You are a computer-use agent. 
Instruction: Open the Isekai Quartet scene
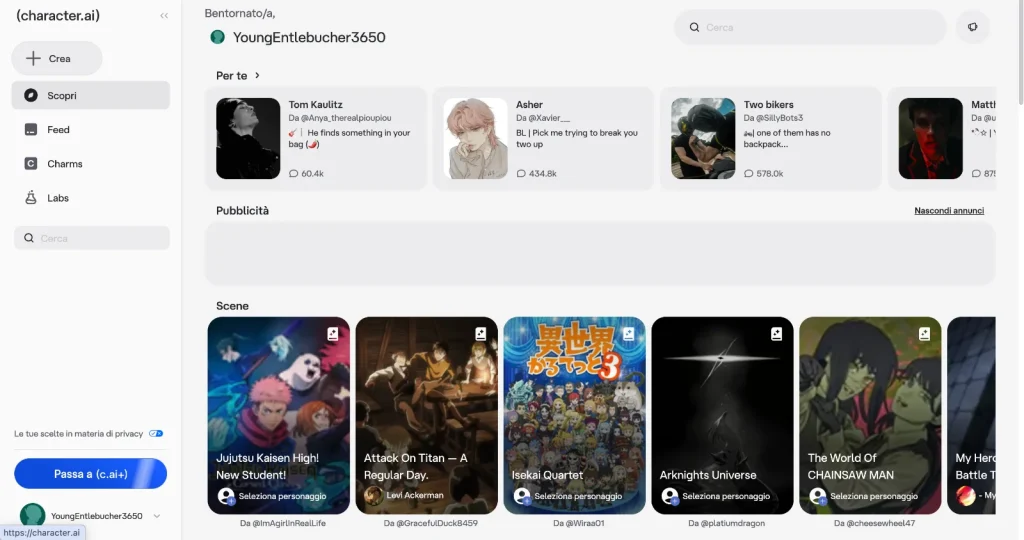pyautogui.click(x=575, y=415)
